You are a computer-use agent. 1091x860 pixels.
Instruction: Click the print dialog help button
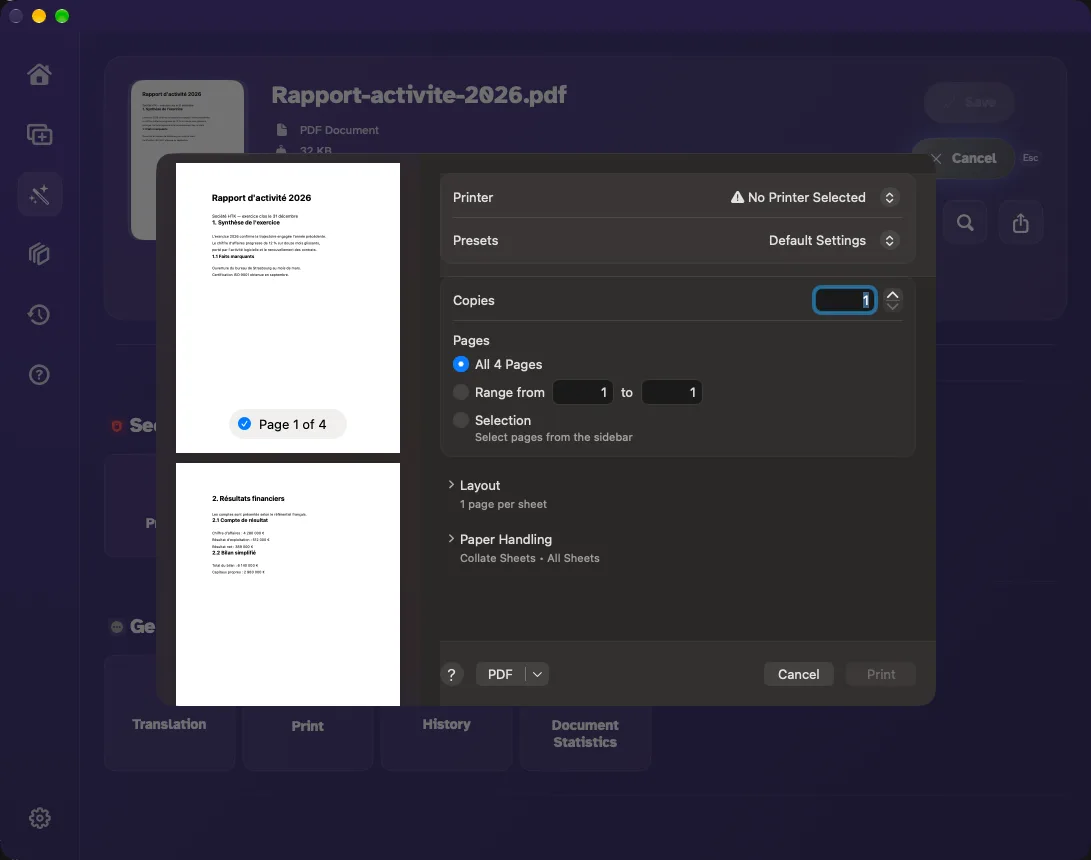pos(452,674)
